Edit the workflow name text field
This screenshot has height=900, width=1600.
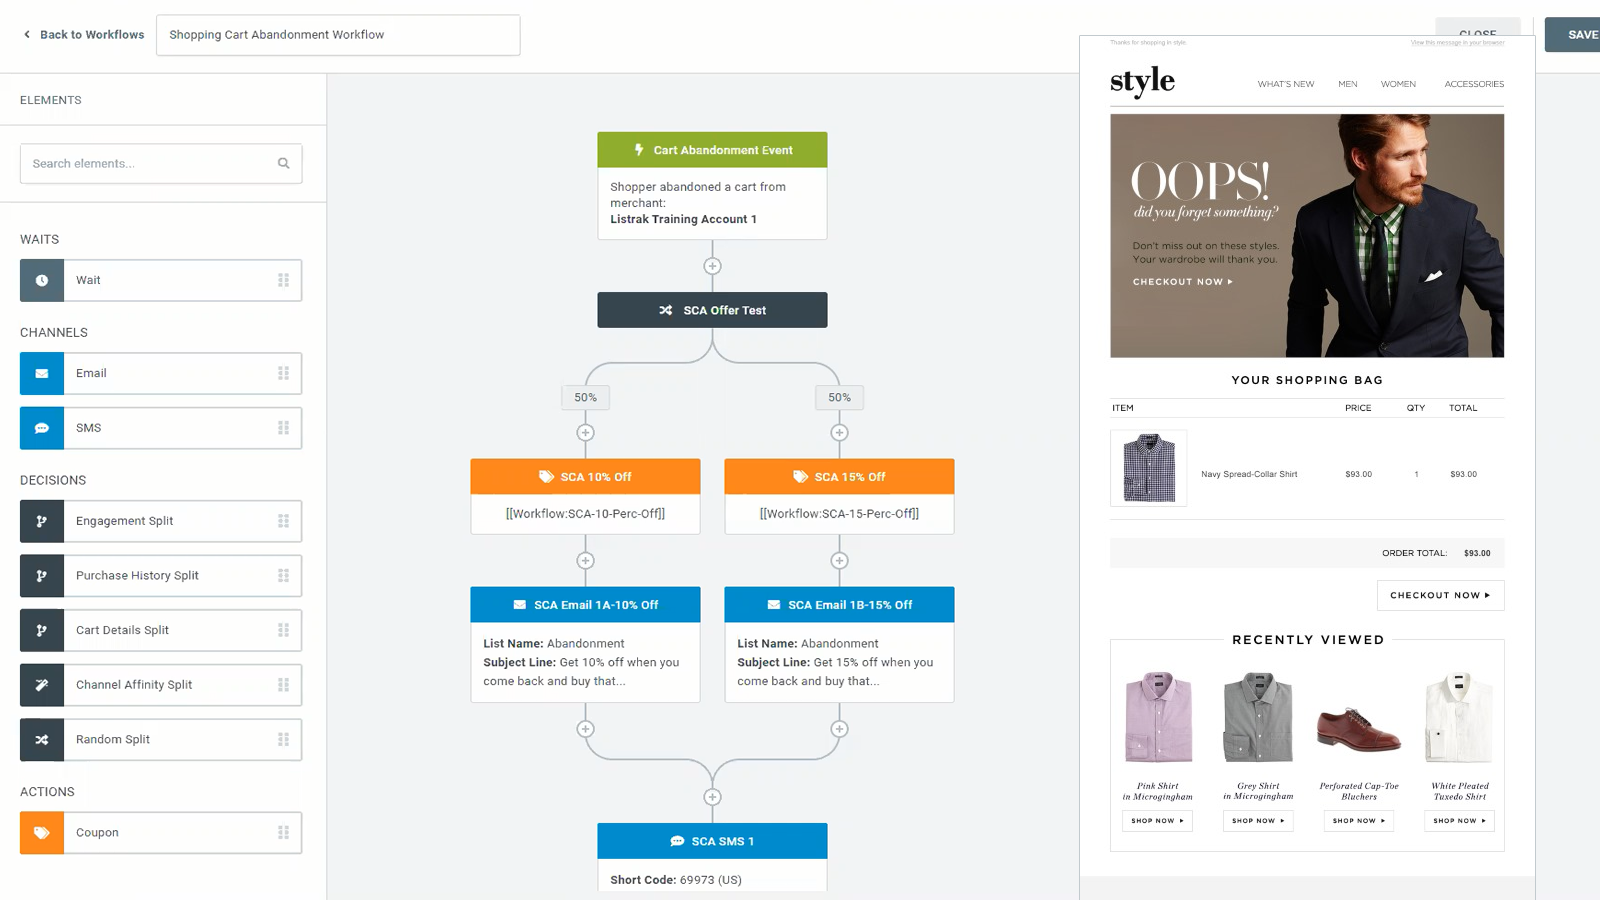point(337,34)
